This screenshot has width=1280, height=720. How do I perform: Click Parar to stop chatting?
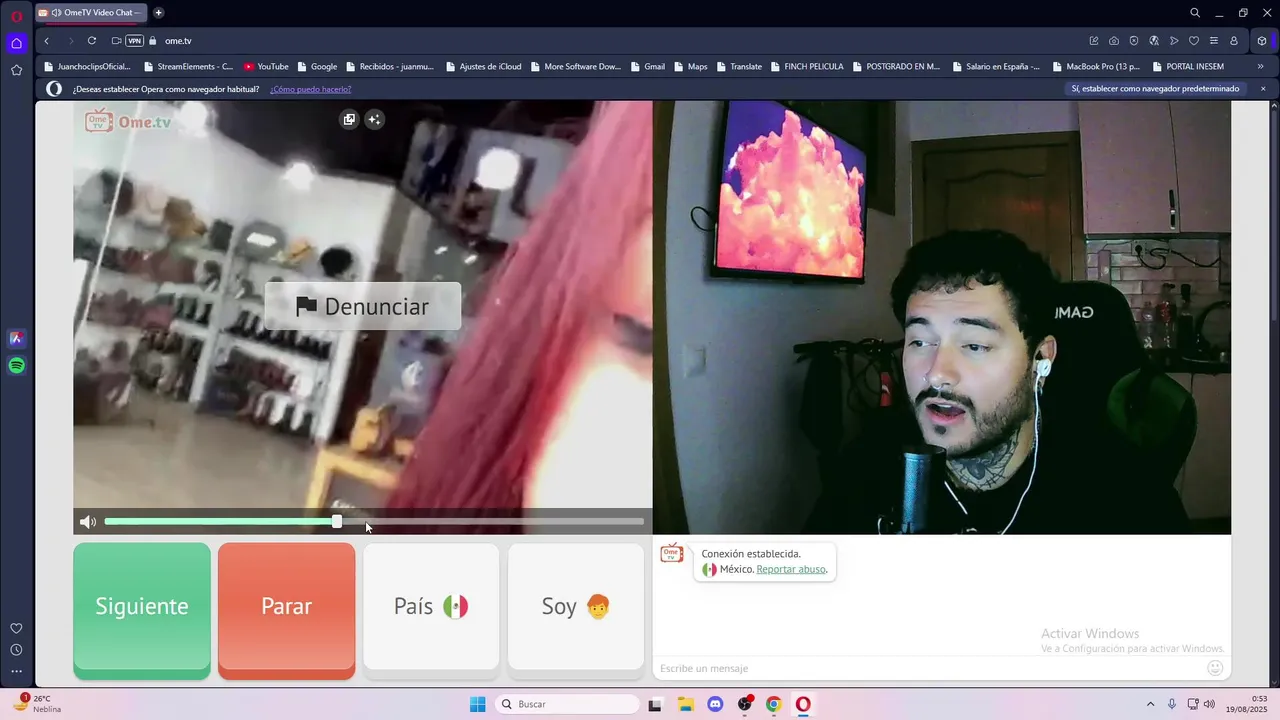tap(287, 611)
